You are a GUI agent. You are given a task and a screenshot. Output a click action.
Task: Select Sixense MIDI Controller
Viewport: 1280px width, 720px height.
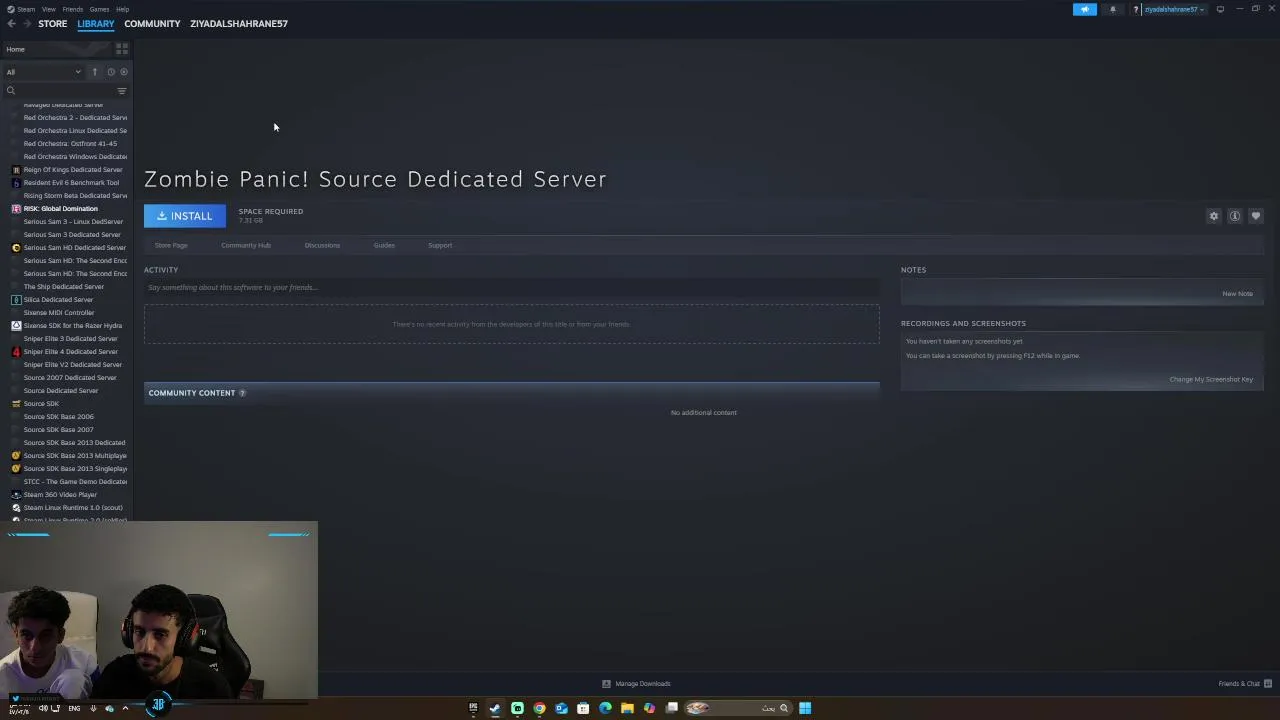58,313
